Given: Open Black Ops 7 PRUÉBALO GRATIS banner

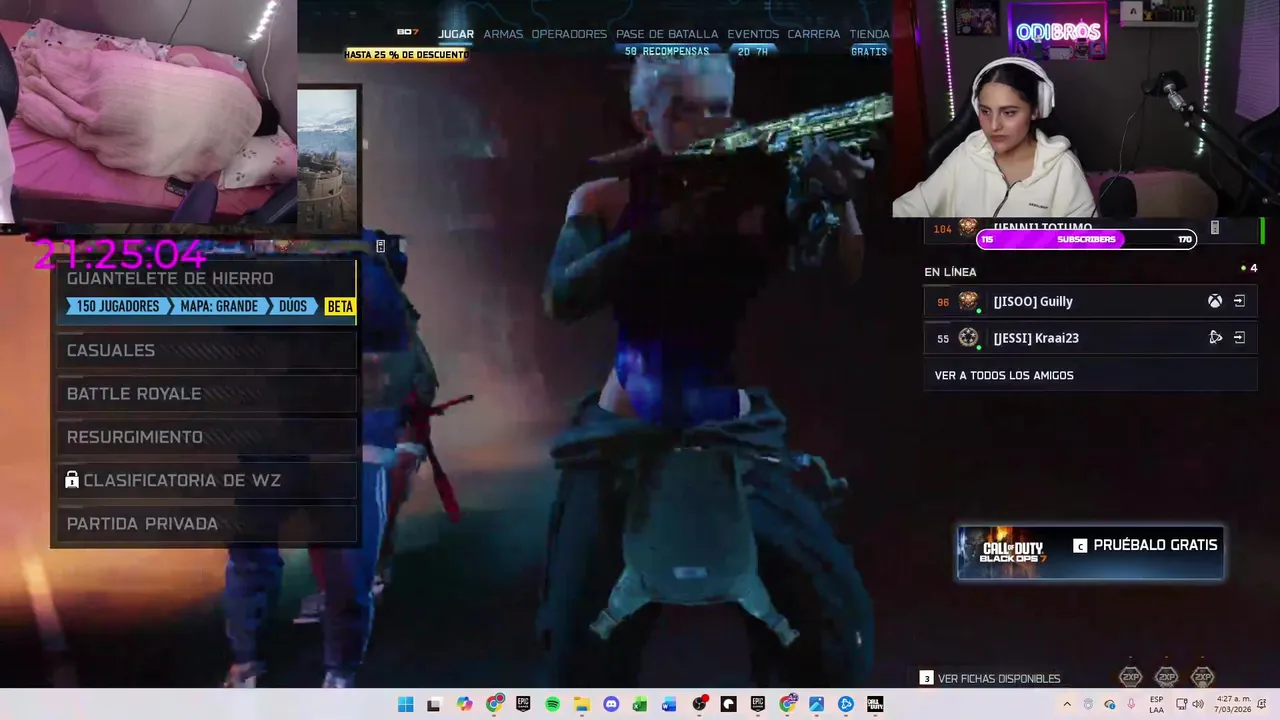Looking at the screenshot, I should tap(1090, 553).
